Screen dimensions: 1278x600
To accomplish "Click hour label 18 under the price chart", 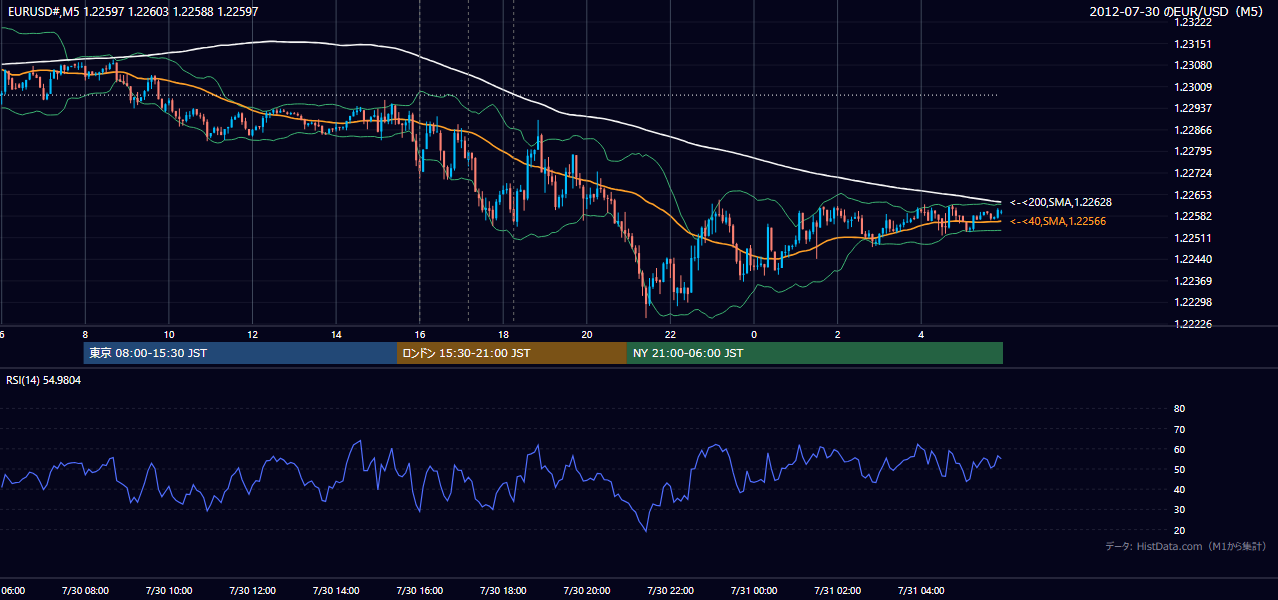I will (503, 335).
